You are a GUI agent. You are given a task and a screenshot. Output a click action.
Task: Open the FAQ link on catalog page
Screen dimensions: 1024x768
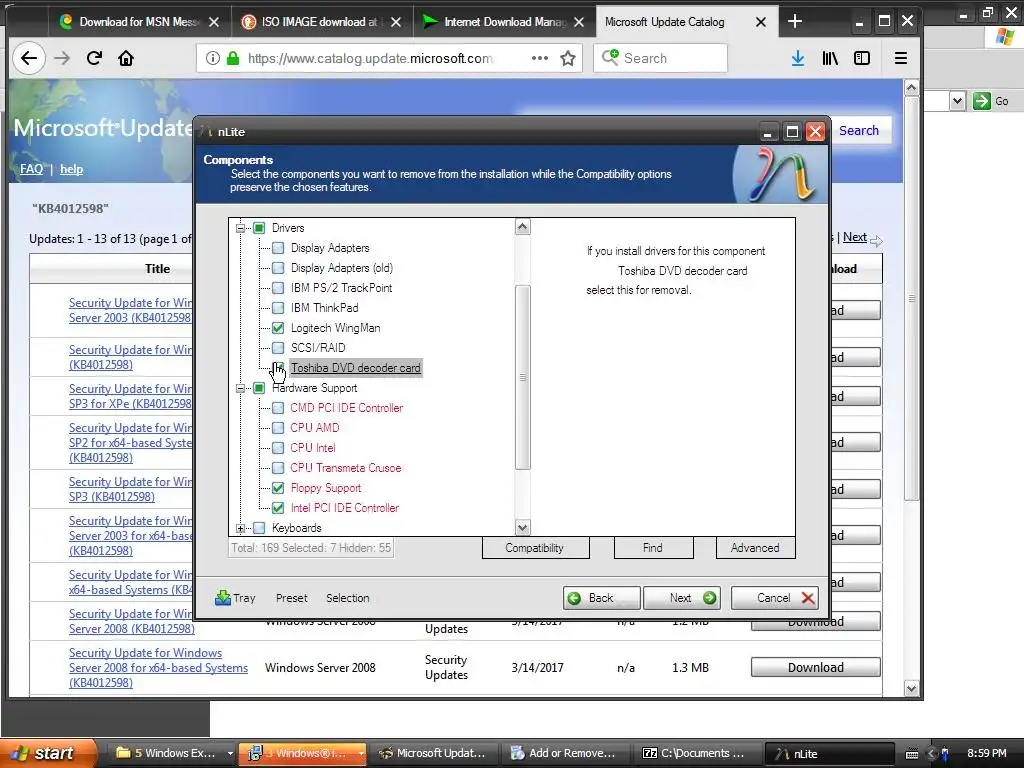[31, 169]
